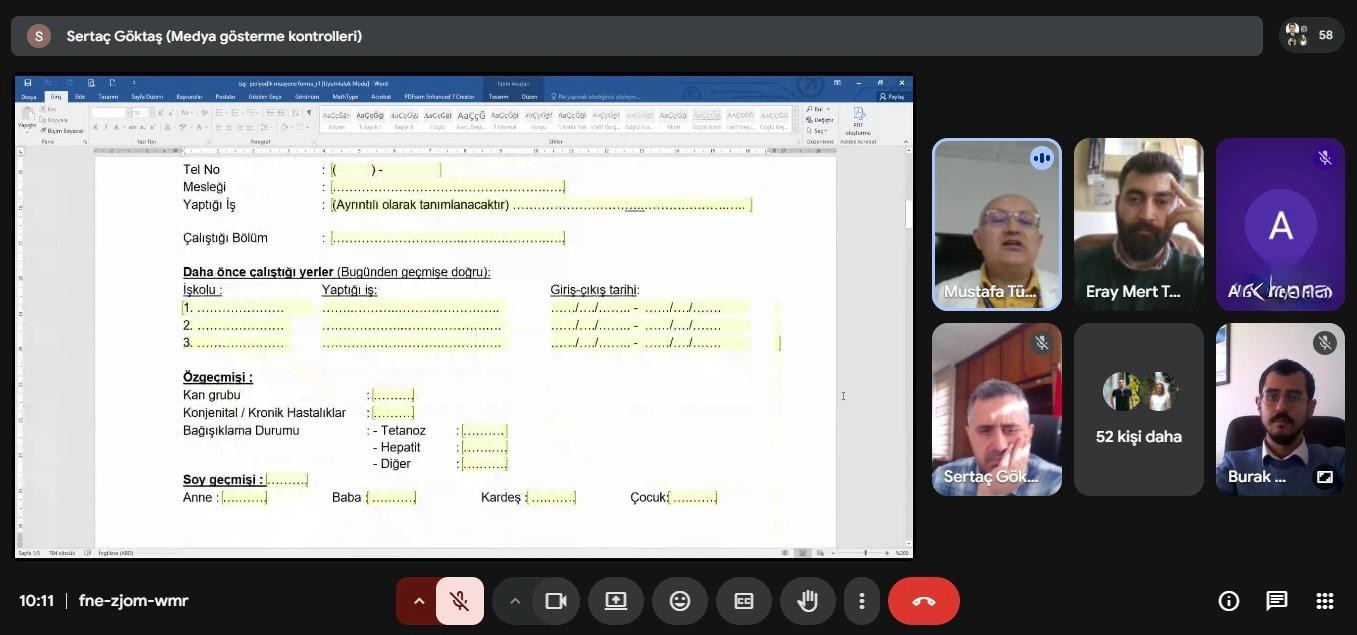Expand video settings chevron beside camera
Image resolution: width=1357 pixels, height=635 pixels.
515,601
